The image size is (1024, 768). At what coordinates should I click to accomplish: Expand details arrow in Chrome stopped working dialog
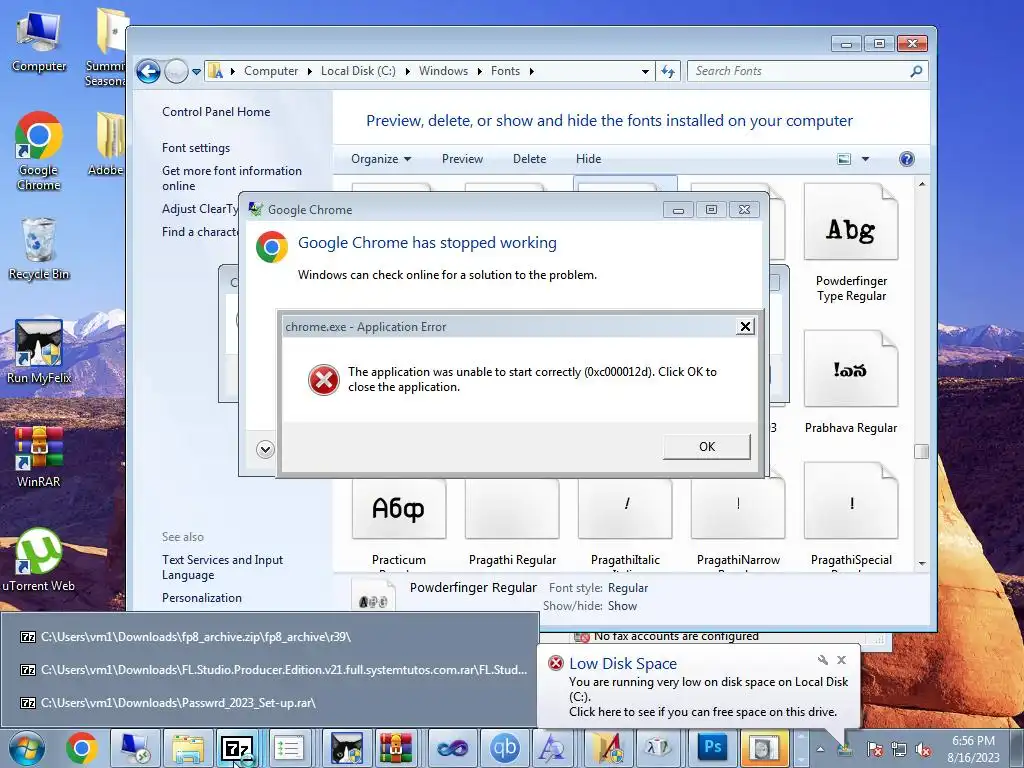click(265, 449)
